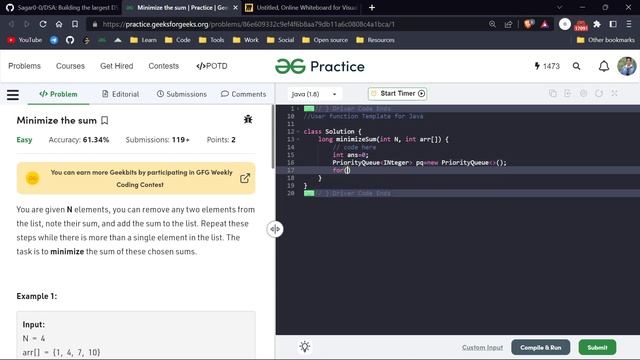
Task: Open the Java language dropdown
Action: pos(314,94)
